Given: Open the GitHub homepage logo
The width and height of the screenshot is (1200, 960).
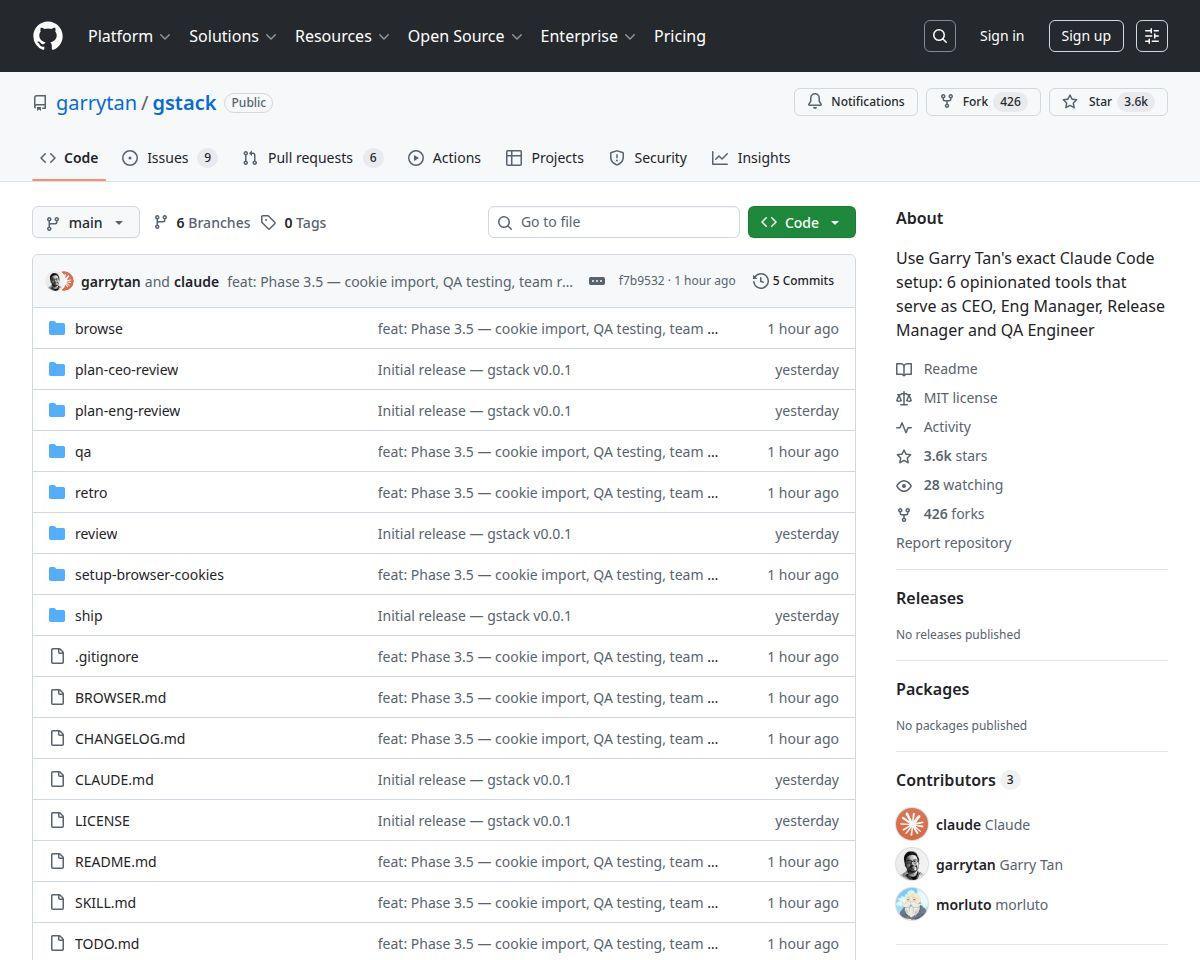Looking at the screenshot, I should tap(48, 36).
